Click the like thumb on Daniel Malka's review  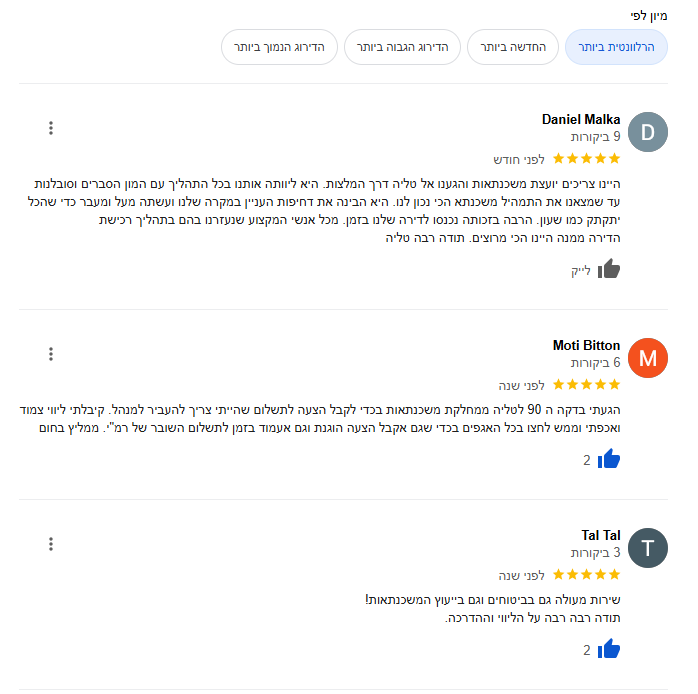609,269
